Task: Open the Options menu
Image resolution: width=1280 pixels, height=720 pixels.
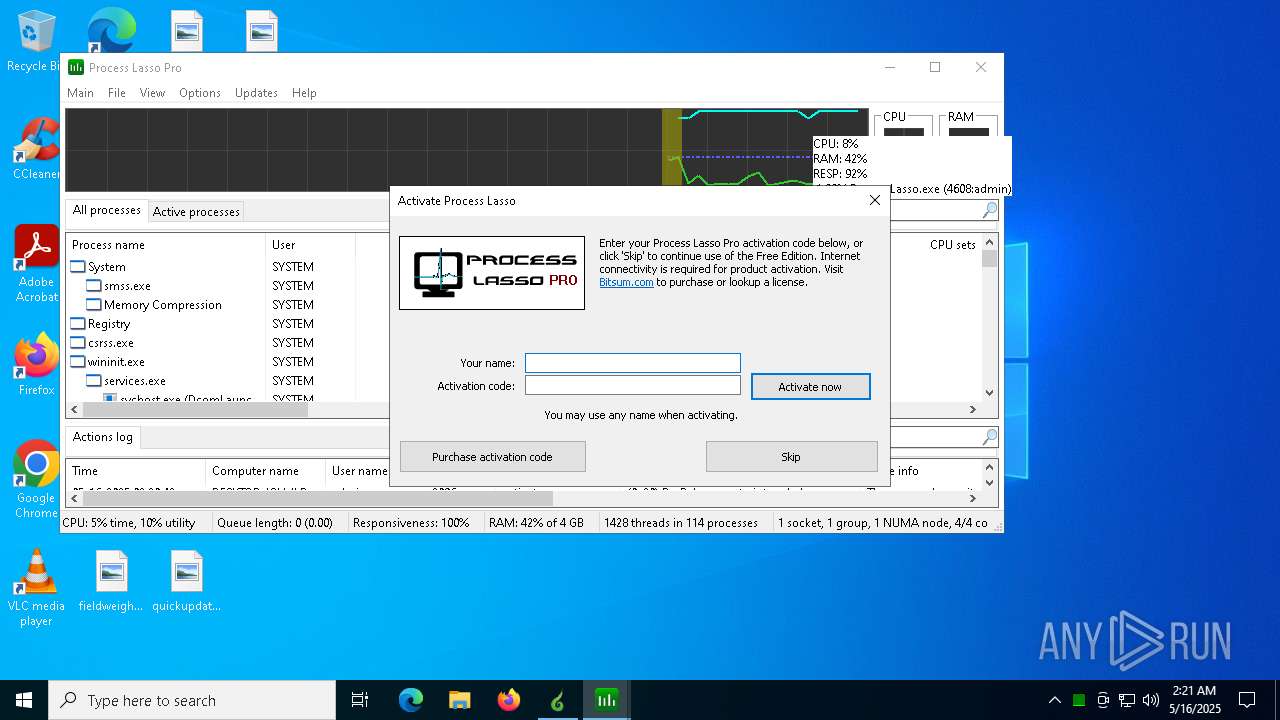Action: tap(200, 93)
